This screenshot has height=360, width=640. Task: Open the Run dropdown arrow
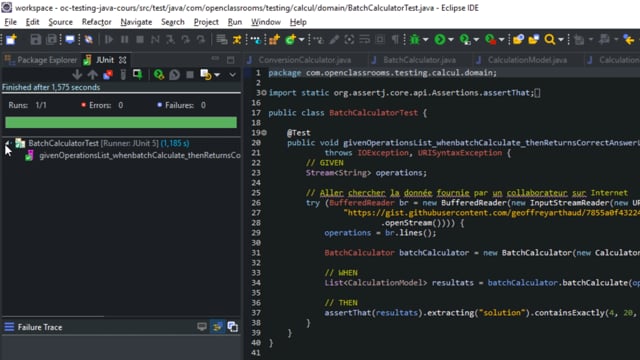tap(451, 40)
